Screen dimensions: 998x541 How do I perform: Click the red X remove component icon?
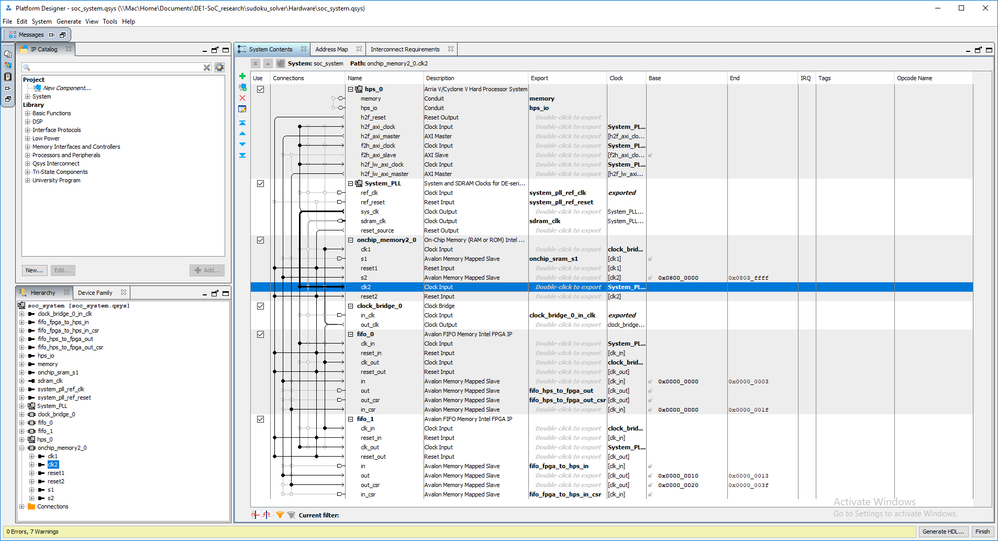pos(242,98)
